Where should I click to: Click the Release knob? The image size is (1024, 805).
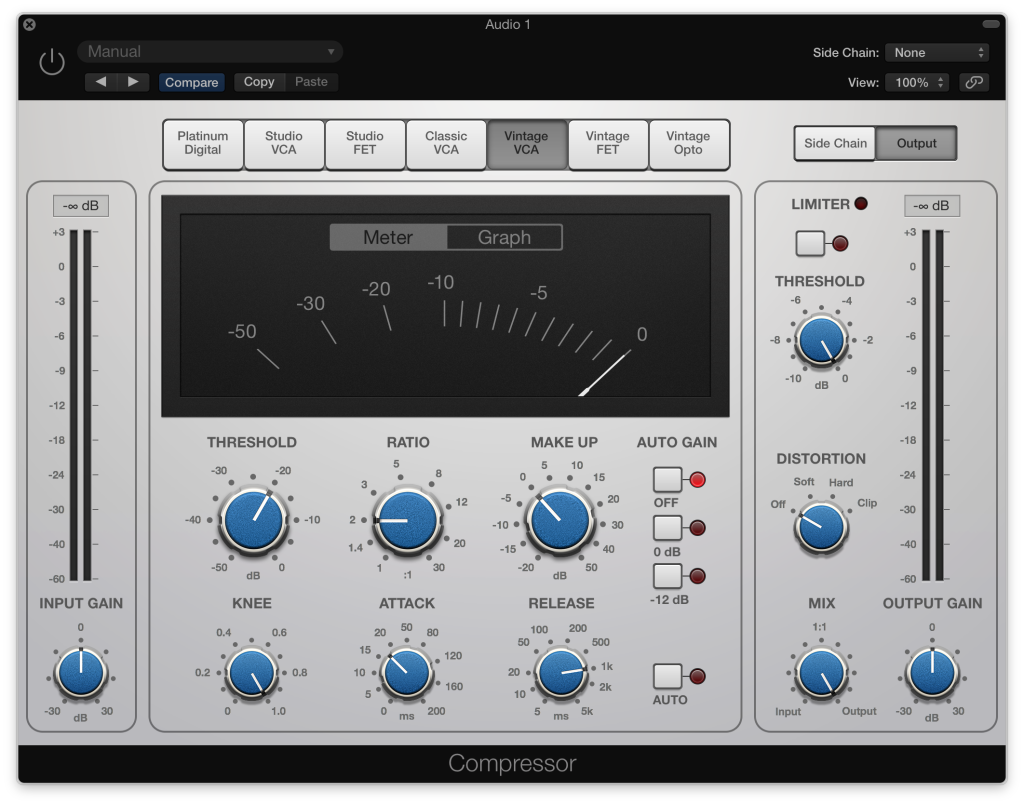click(x=560, y=674)
